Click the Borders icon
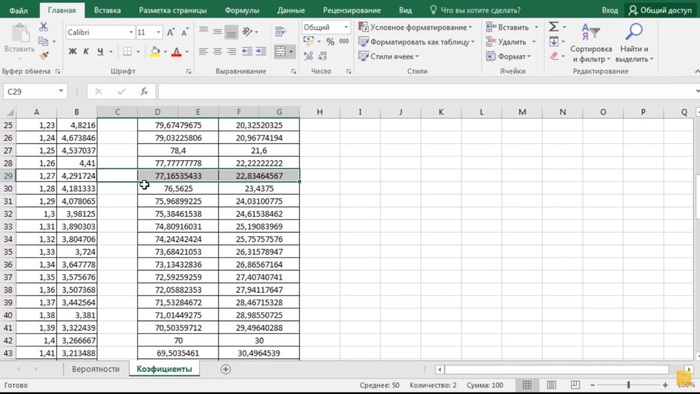This screenshot has width=700, height=394. (128, 52)
